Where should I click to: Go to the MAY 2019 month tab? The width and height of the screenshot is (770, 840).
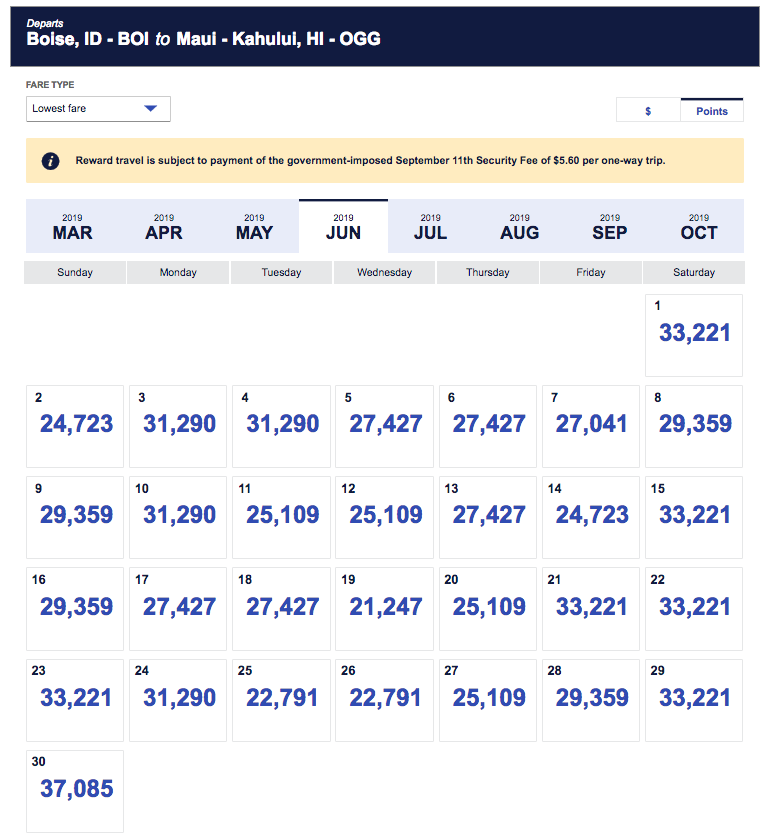(254, 226)
